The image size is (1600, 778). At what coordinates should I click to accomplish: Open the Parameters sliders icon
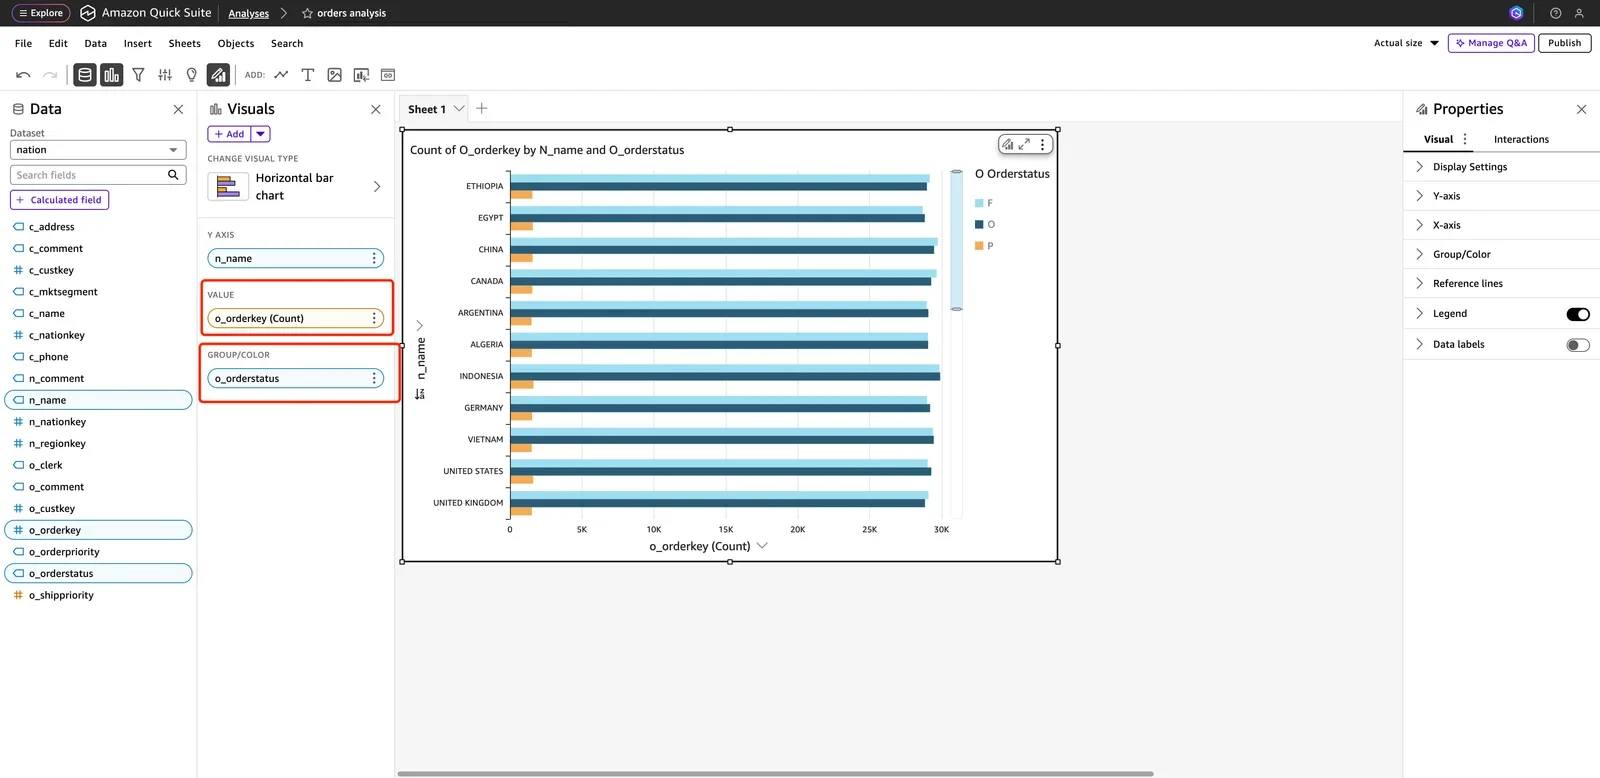pos(165,75)
